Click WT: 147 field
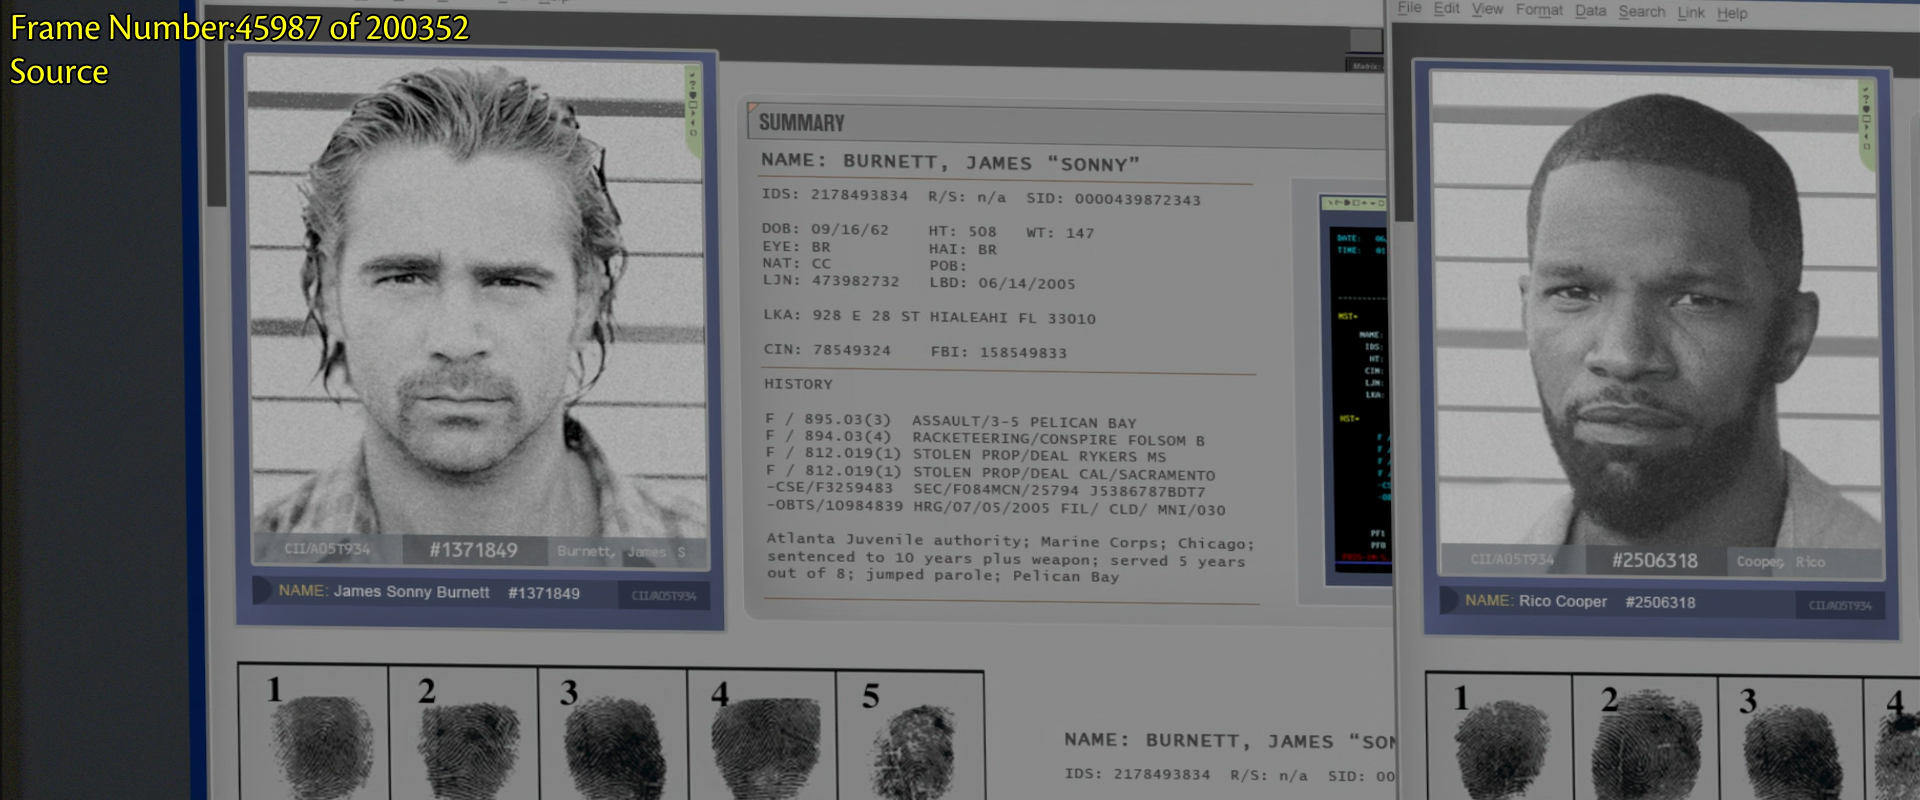Viewport: 1920px width, 800px height. 1060,233
